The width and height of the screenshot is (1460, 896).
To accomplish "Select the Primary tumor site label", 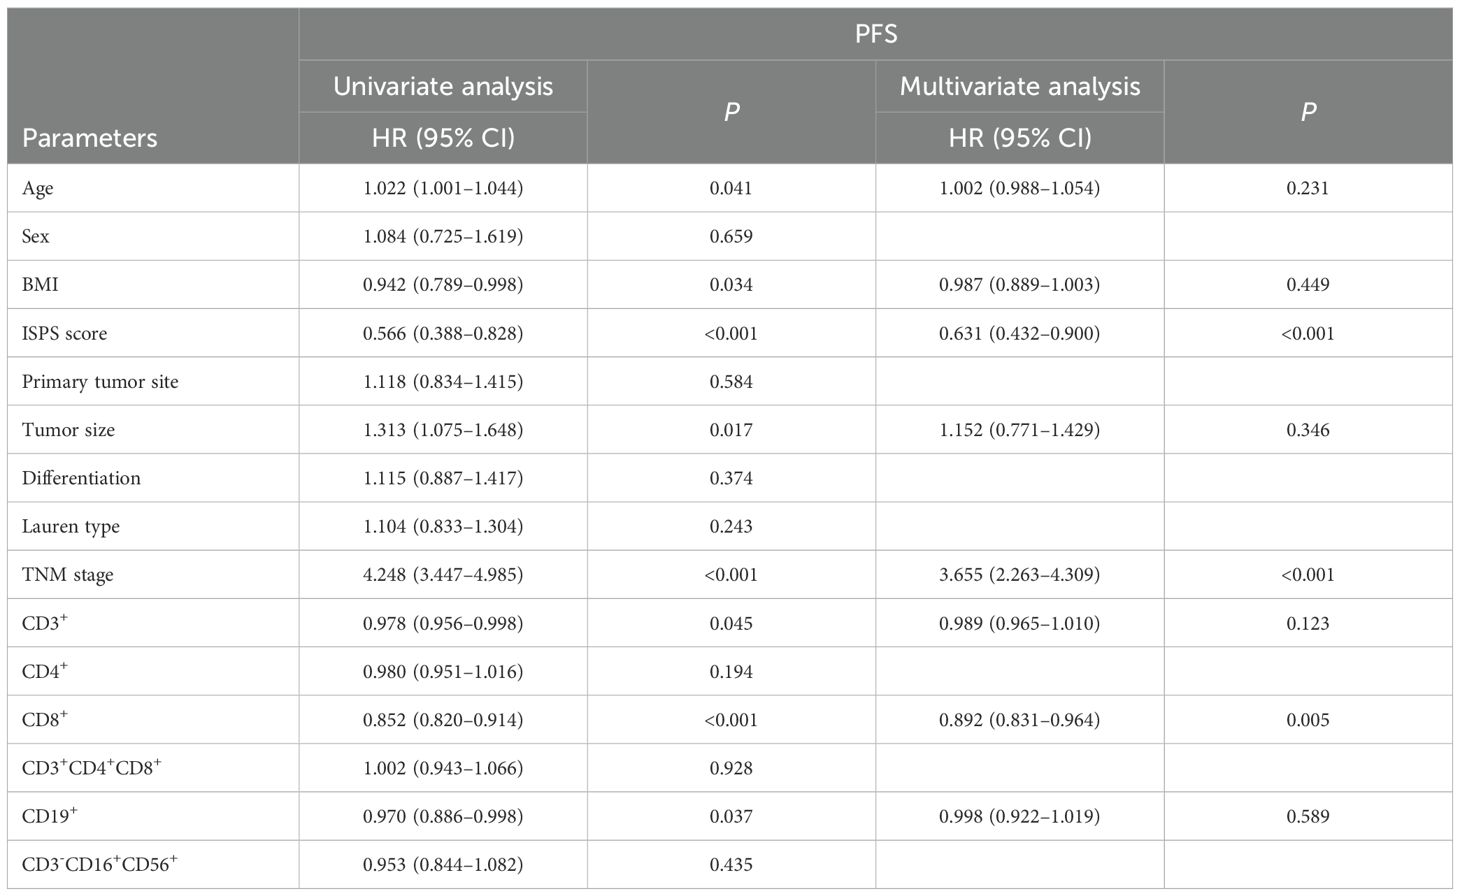I will [100, 381].
